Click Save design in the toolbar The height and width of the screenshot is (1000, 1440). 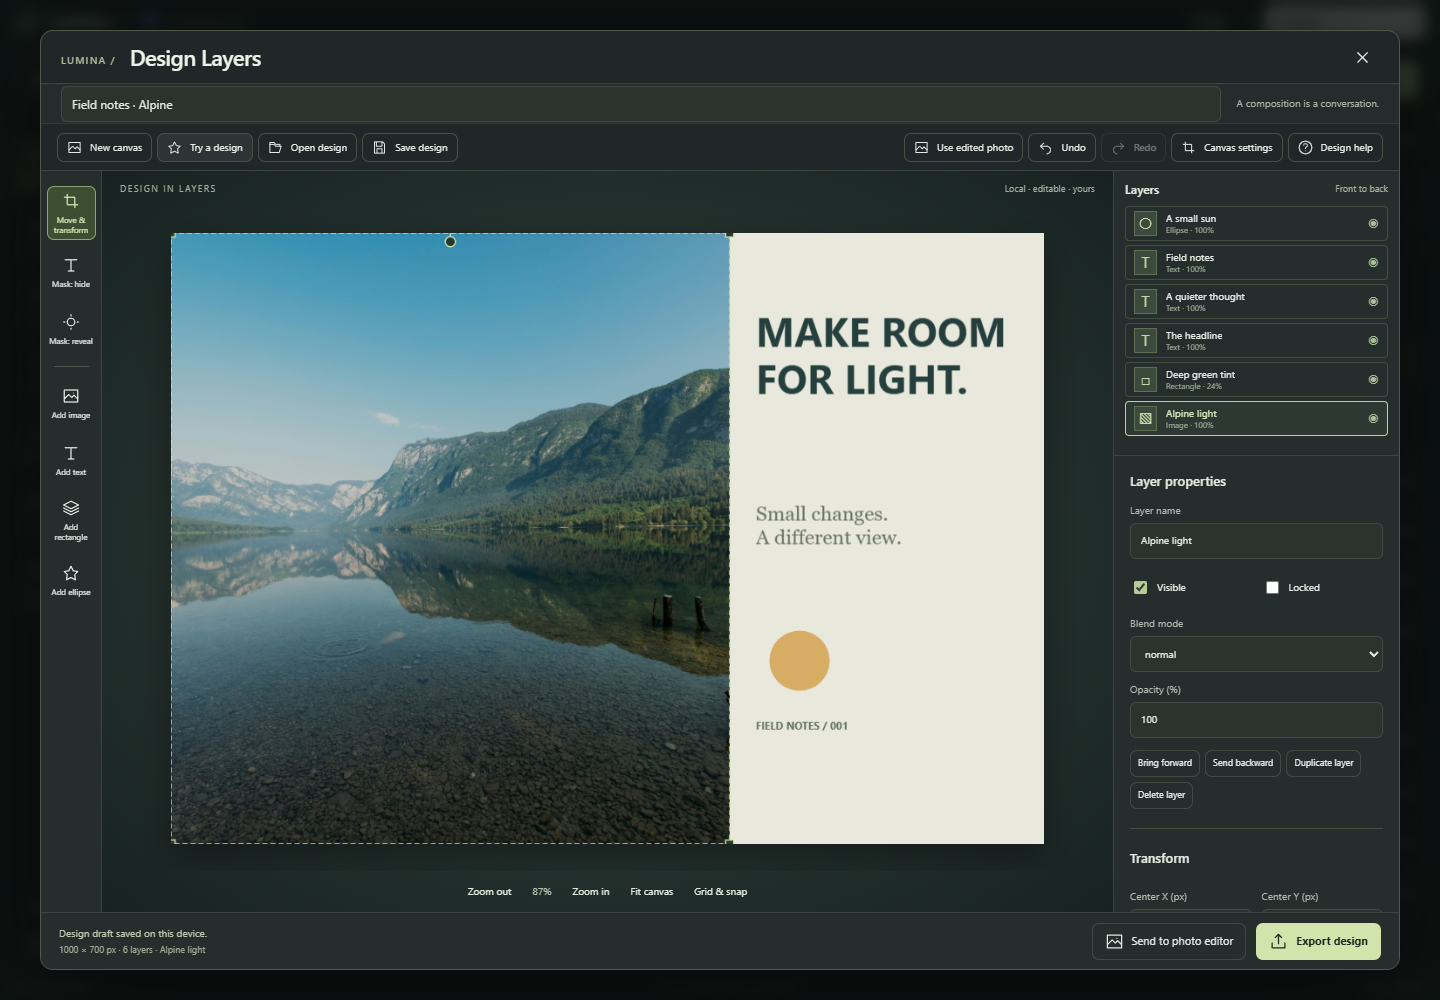tap(410, 148)
